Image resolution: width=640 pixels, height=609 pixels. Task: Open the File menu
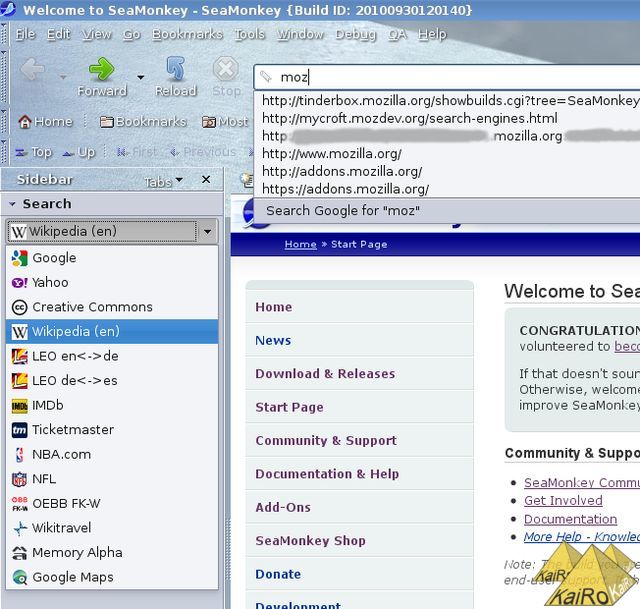[25, 34]
